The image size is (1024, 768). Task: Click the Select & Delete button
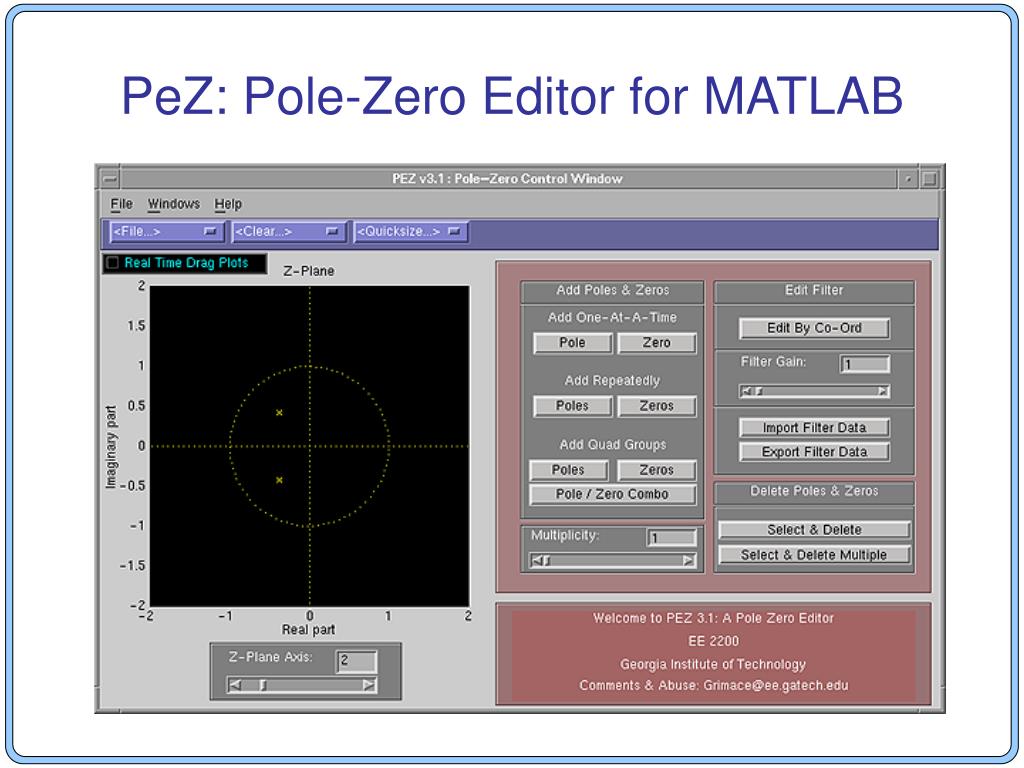click(x=814, y=530)
